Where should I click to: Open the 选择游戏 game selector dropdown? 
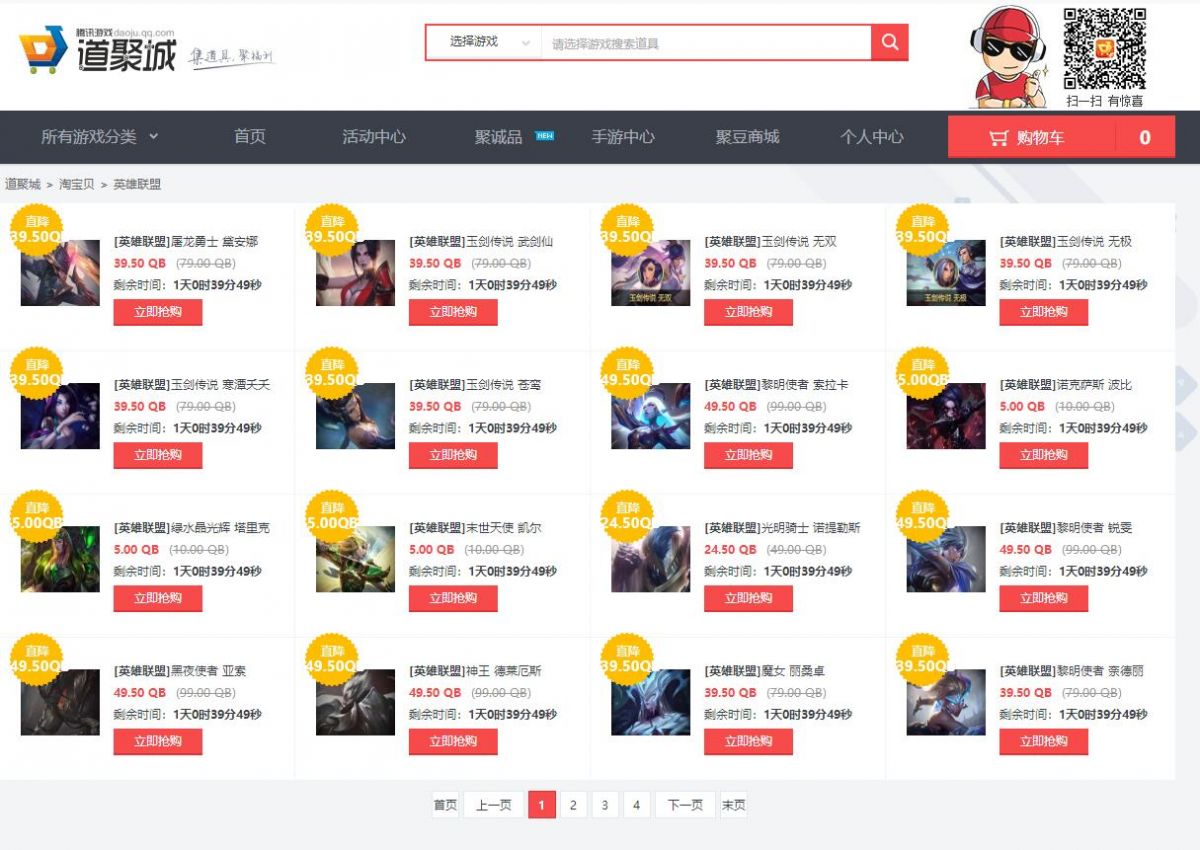(481, 42)
